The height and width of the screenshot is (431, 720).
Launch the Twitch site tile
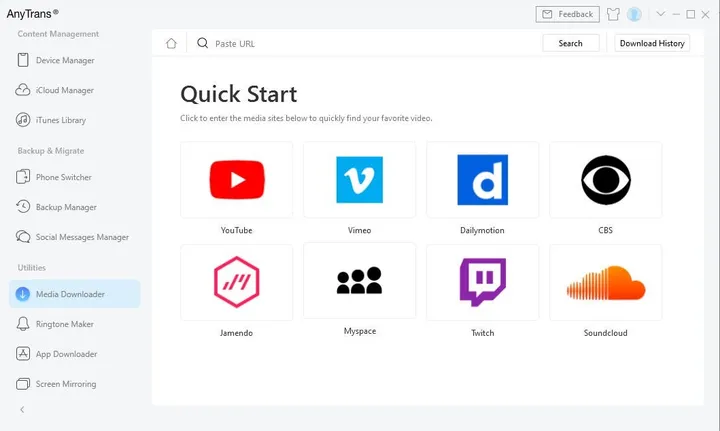483,282
